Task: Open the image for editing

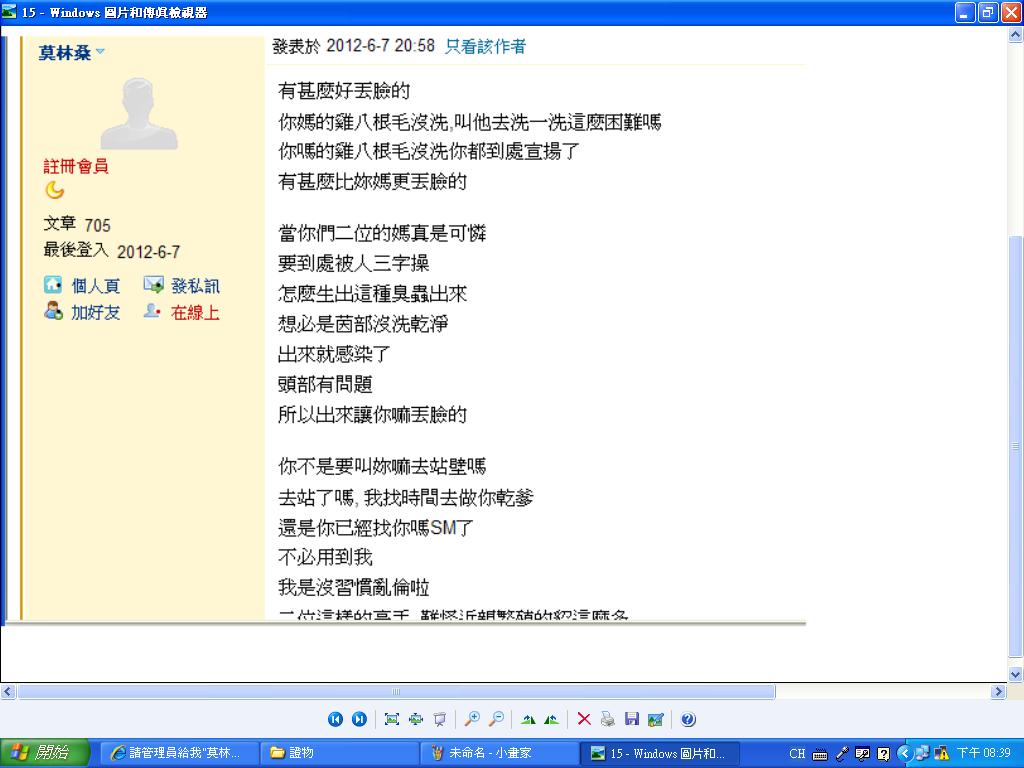Action: [x=655, y=719]
